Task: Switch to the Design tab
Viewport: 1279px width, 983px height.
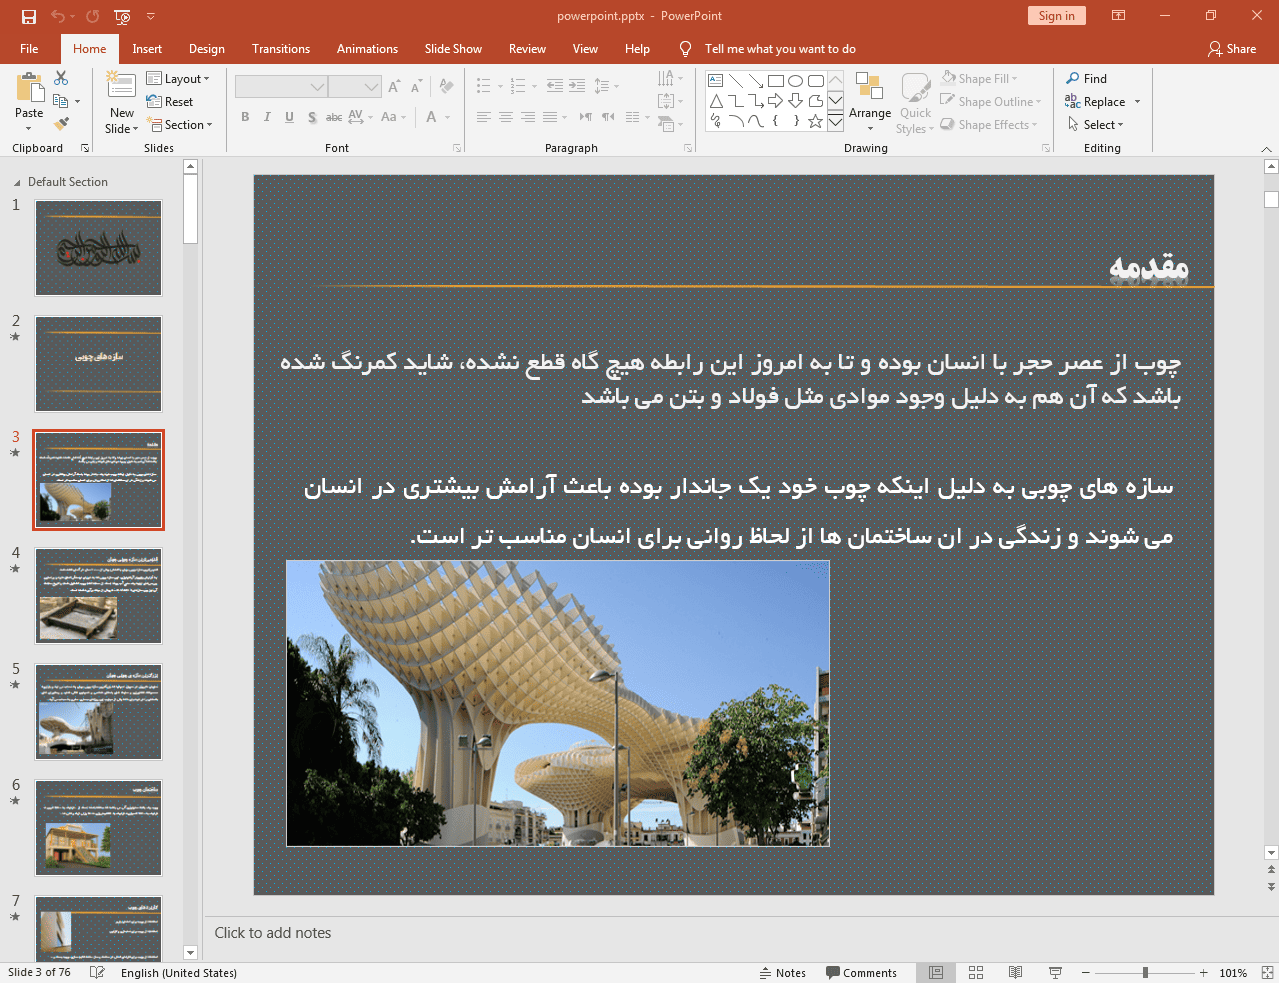Action: coord(206,49)
